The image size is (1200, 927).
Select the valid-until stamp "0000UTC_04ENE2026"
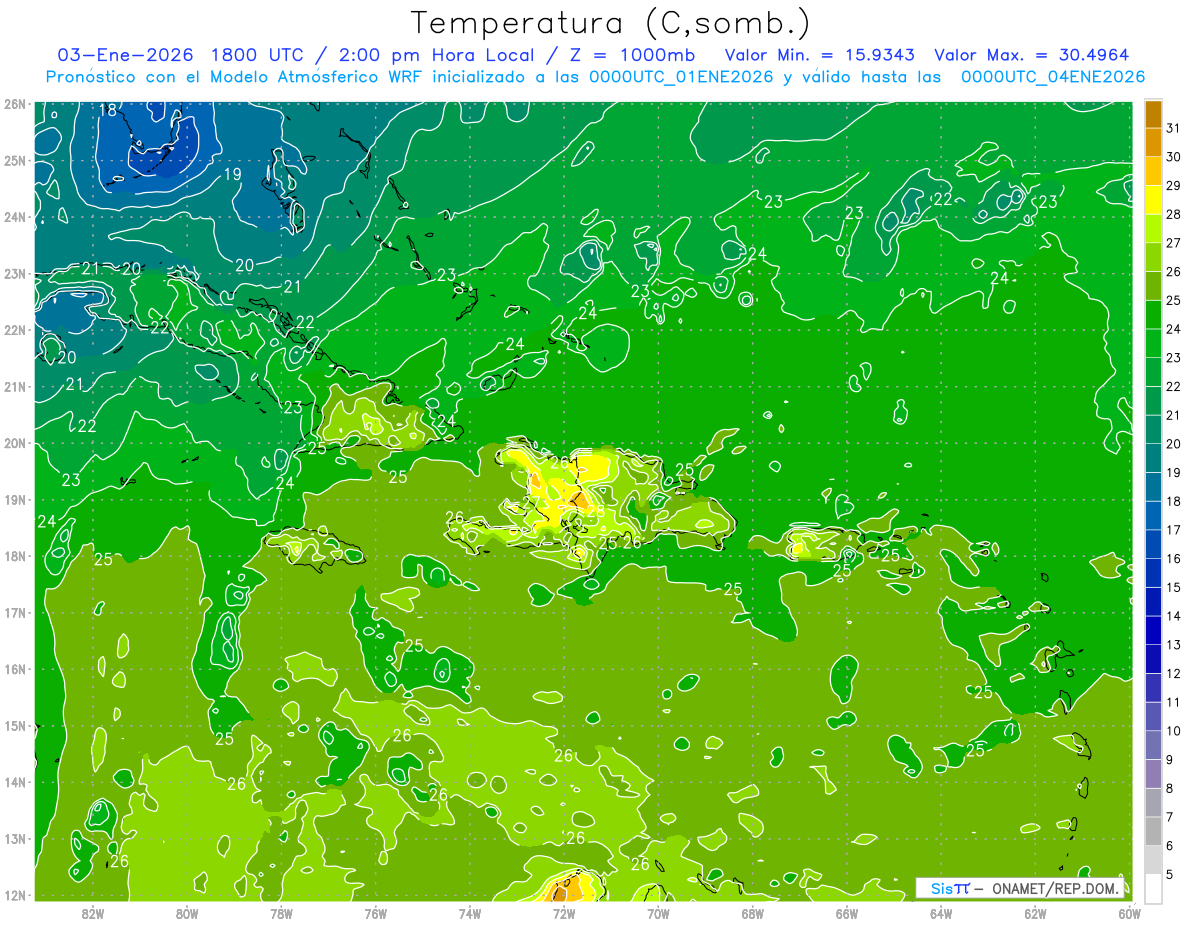[1053, 77]
